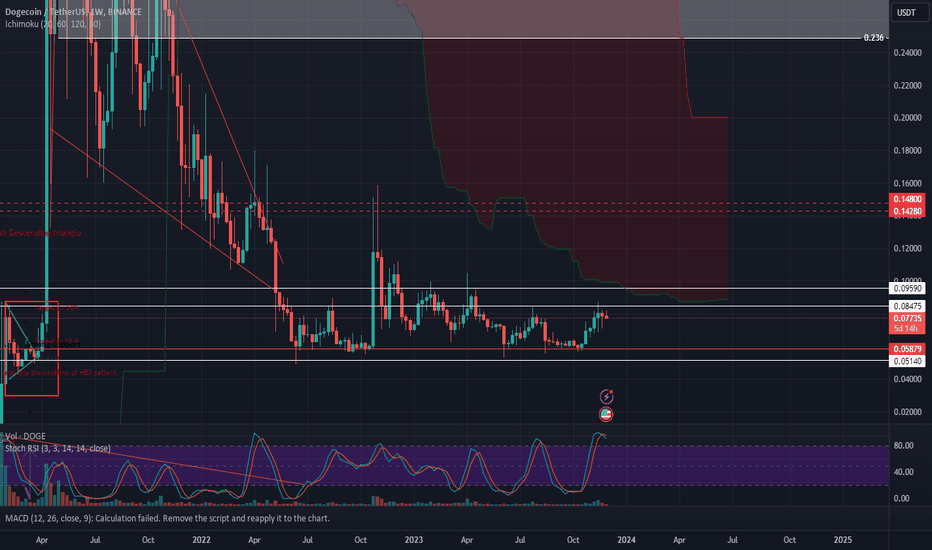The height and width of the screenshot is (550, 932).
Task: Click the 0.14280 red price label
Action: (x=907, y=211)
